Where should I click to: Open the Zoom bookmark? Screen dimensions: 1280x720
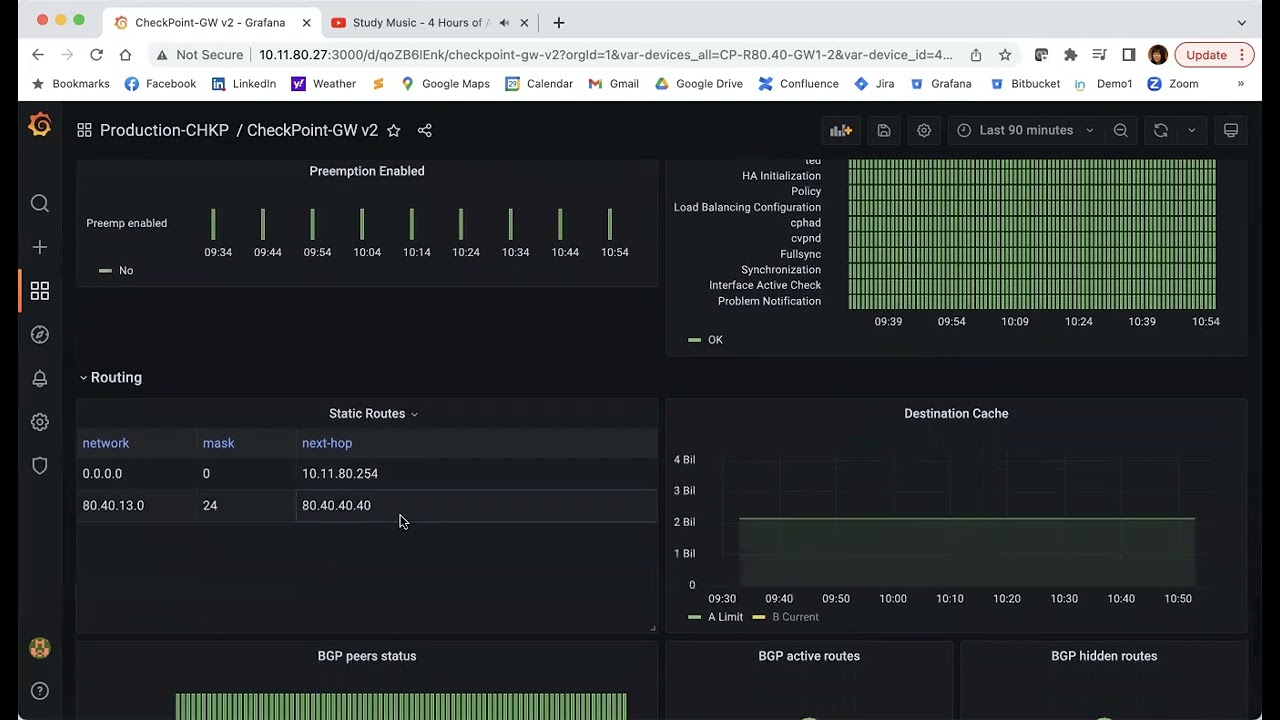[x=1173, y=84]
